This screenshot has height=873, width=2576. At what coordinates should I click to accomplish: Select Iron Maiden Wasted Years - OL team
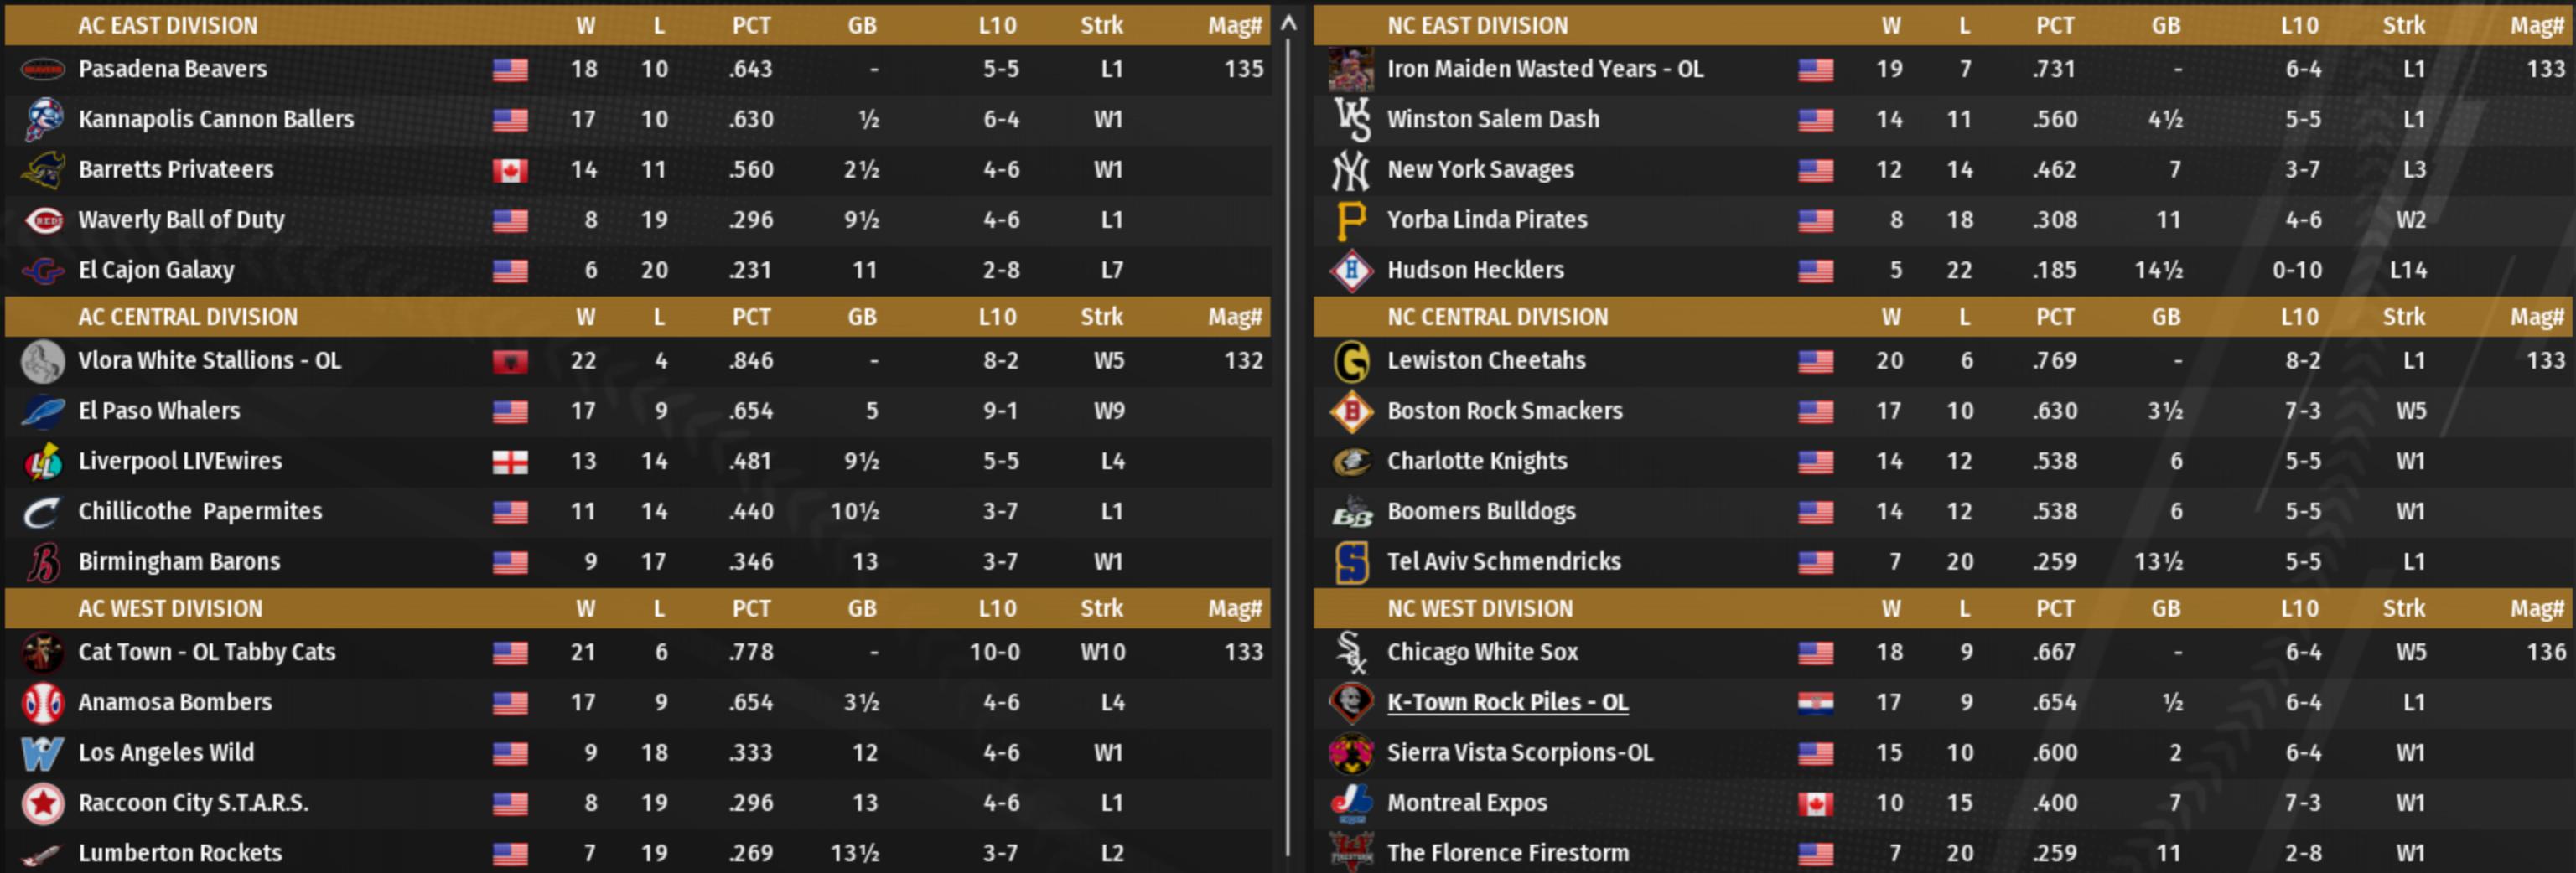point(1545,69)
